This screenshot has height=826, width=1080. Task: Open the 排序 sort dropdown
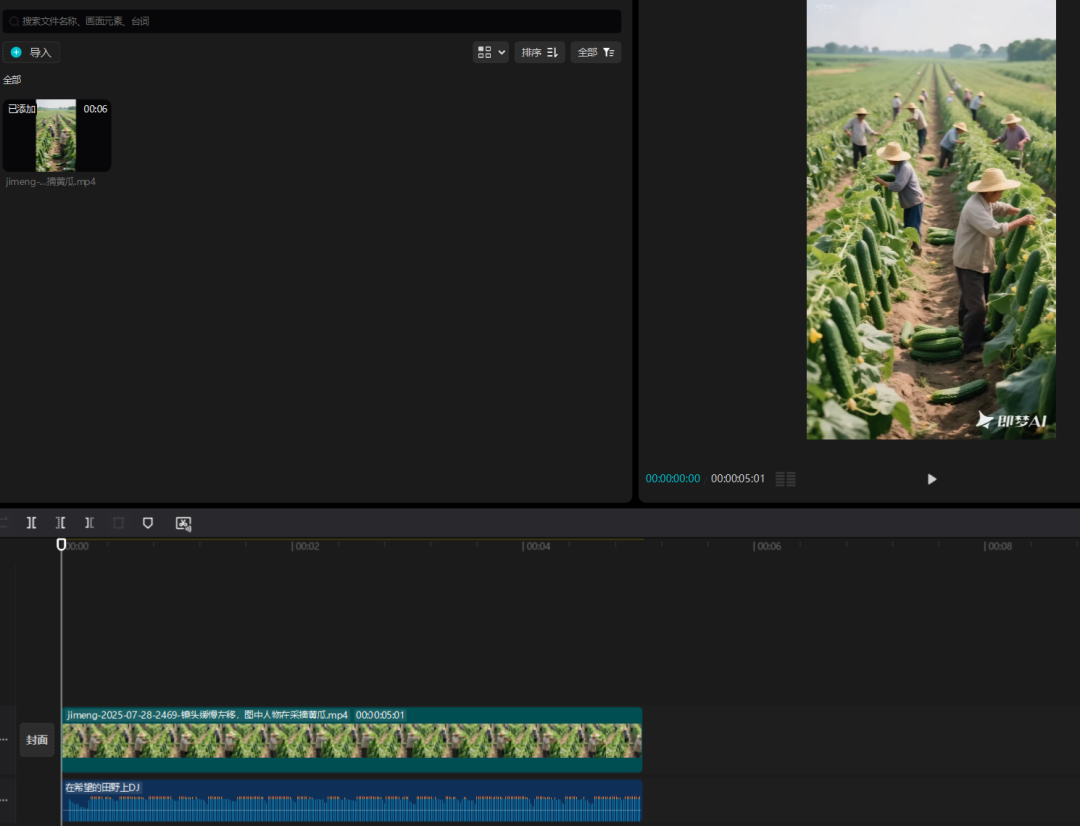point(539,52)
